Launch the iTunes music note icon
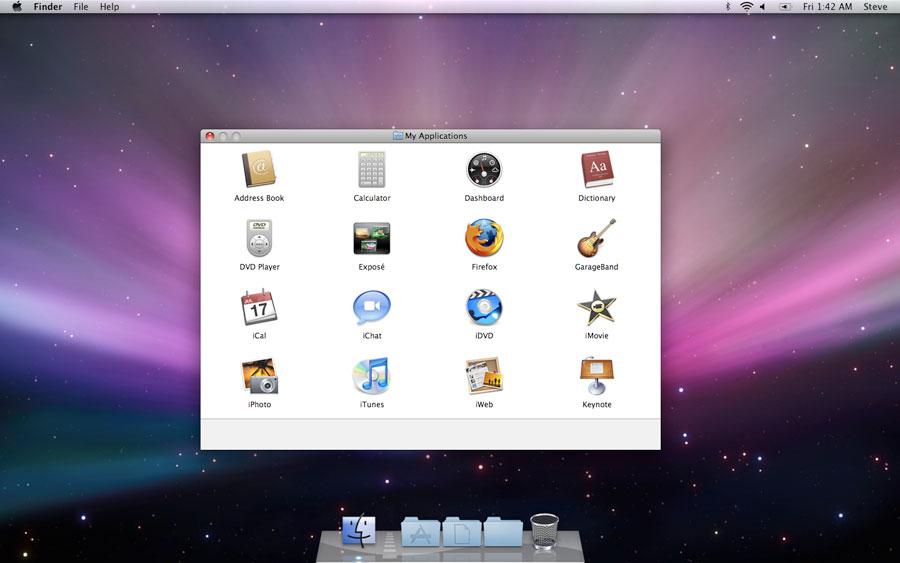Image resolution: width=900 pixels, height=563 pixels. 371,376
